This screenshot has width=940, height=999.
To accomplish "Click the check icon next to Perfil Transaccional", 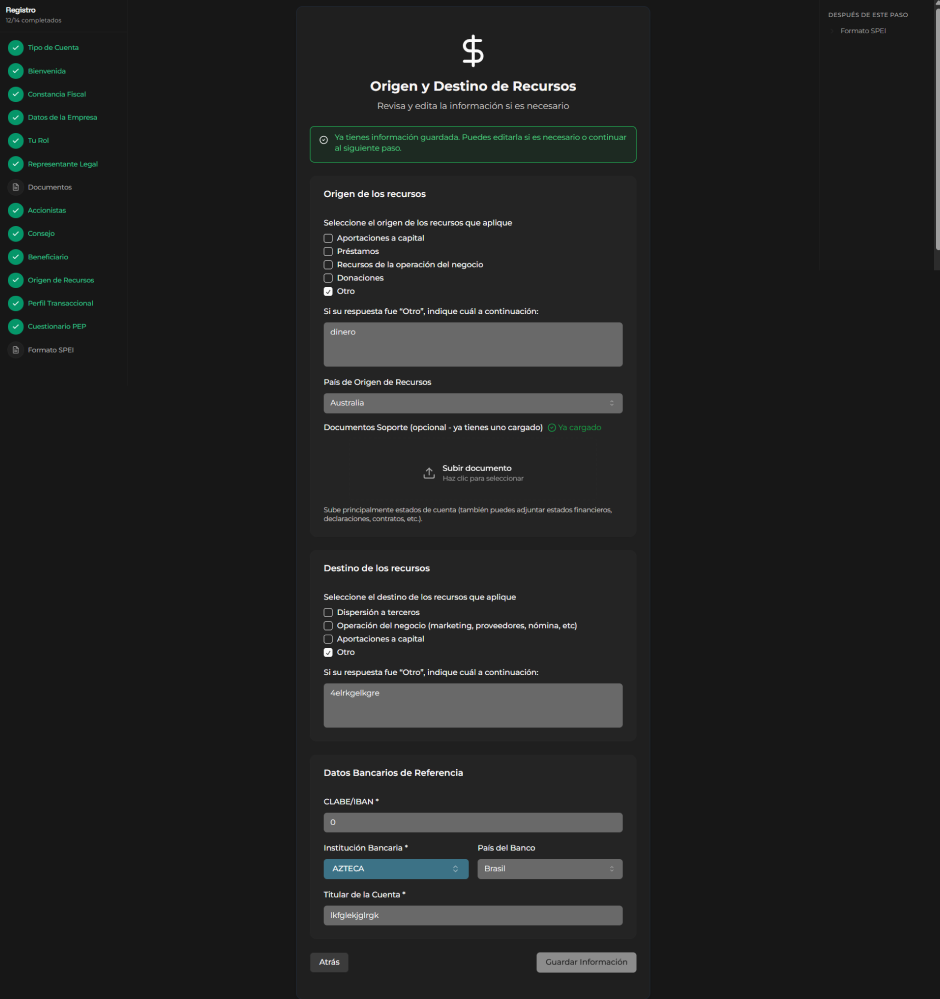I will tap(16, 303).
